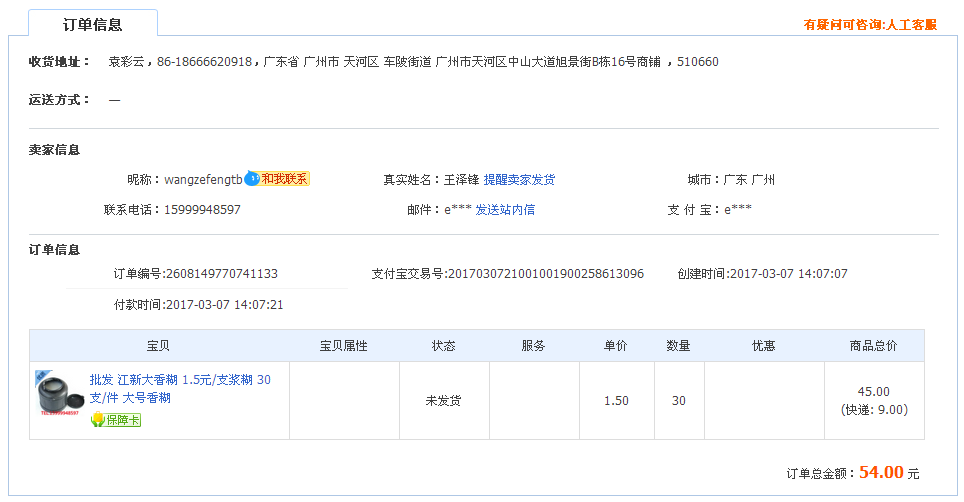Open the 江新大香糊 product title link
The width and height of the screenshot is (964, 502).
[x=179, y=388]
